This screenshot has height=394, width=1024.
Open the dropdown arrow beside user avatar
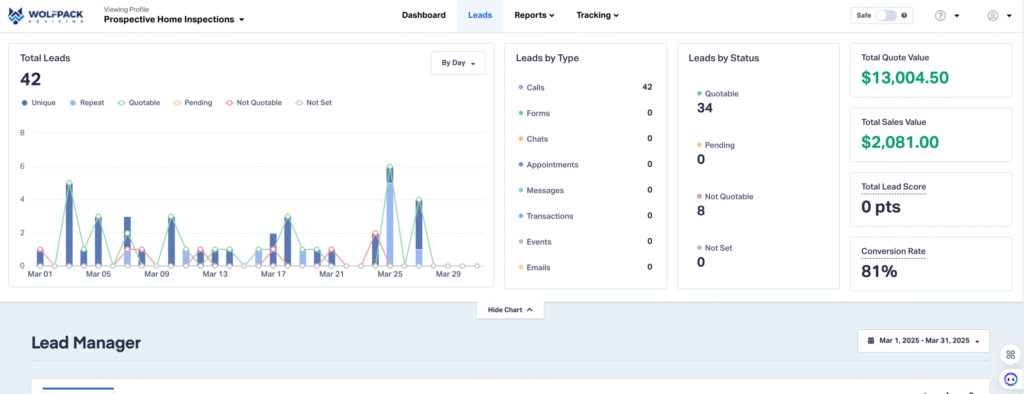coord(1009,16)
